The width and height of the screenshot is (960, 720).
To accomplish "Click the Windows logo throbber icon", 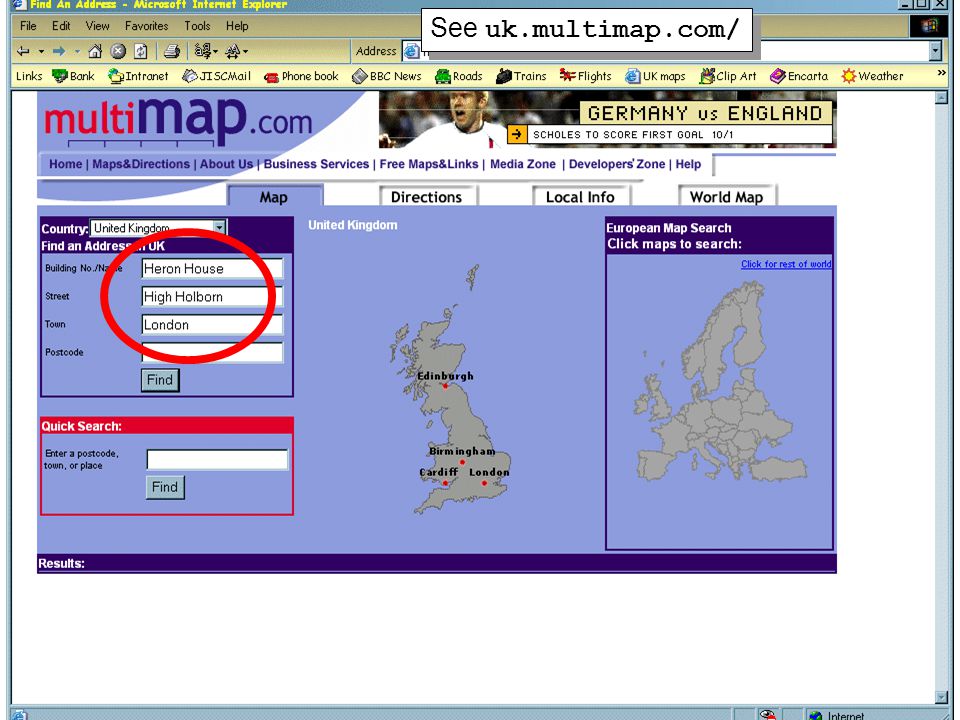I will click(929, 26).
